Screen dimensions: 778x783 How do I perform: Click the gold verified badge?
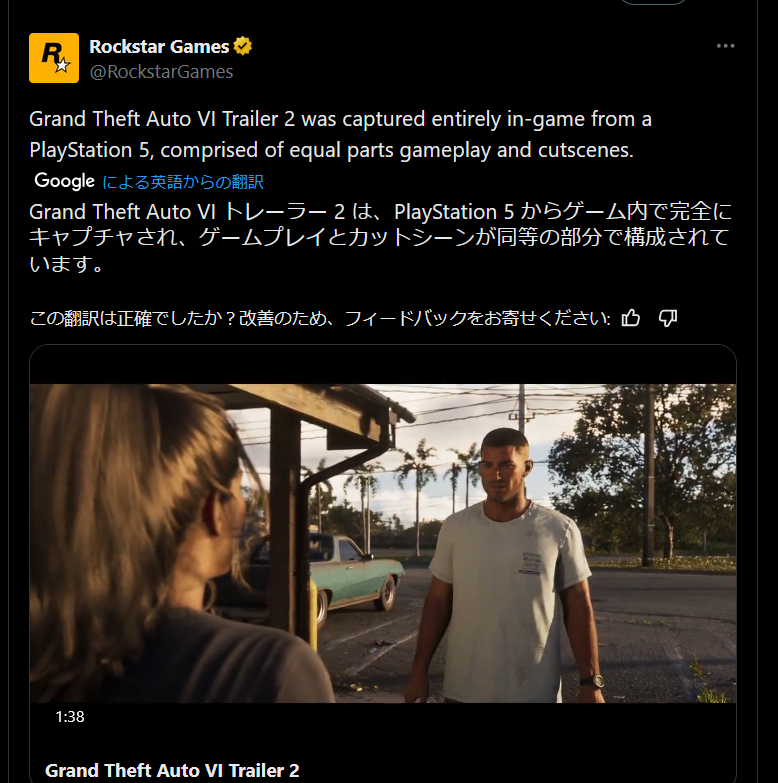[243, 46]
